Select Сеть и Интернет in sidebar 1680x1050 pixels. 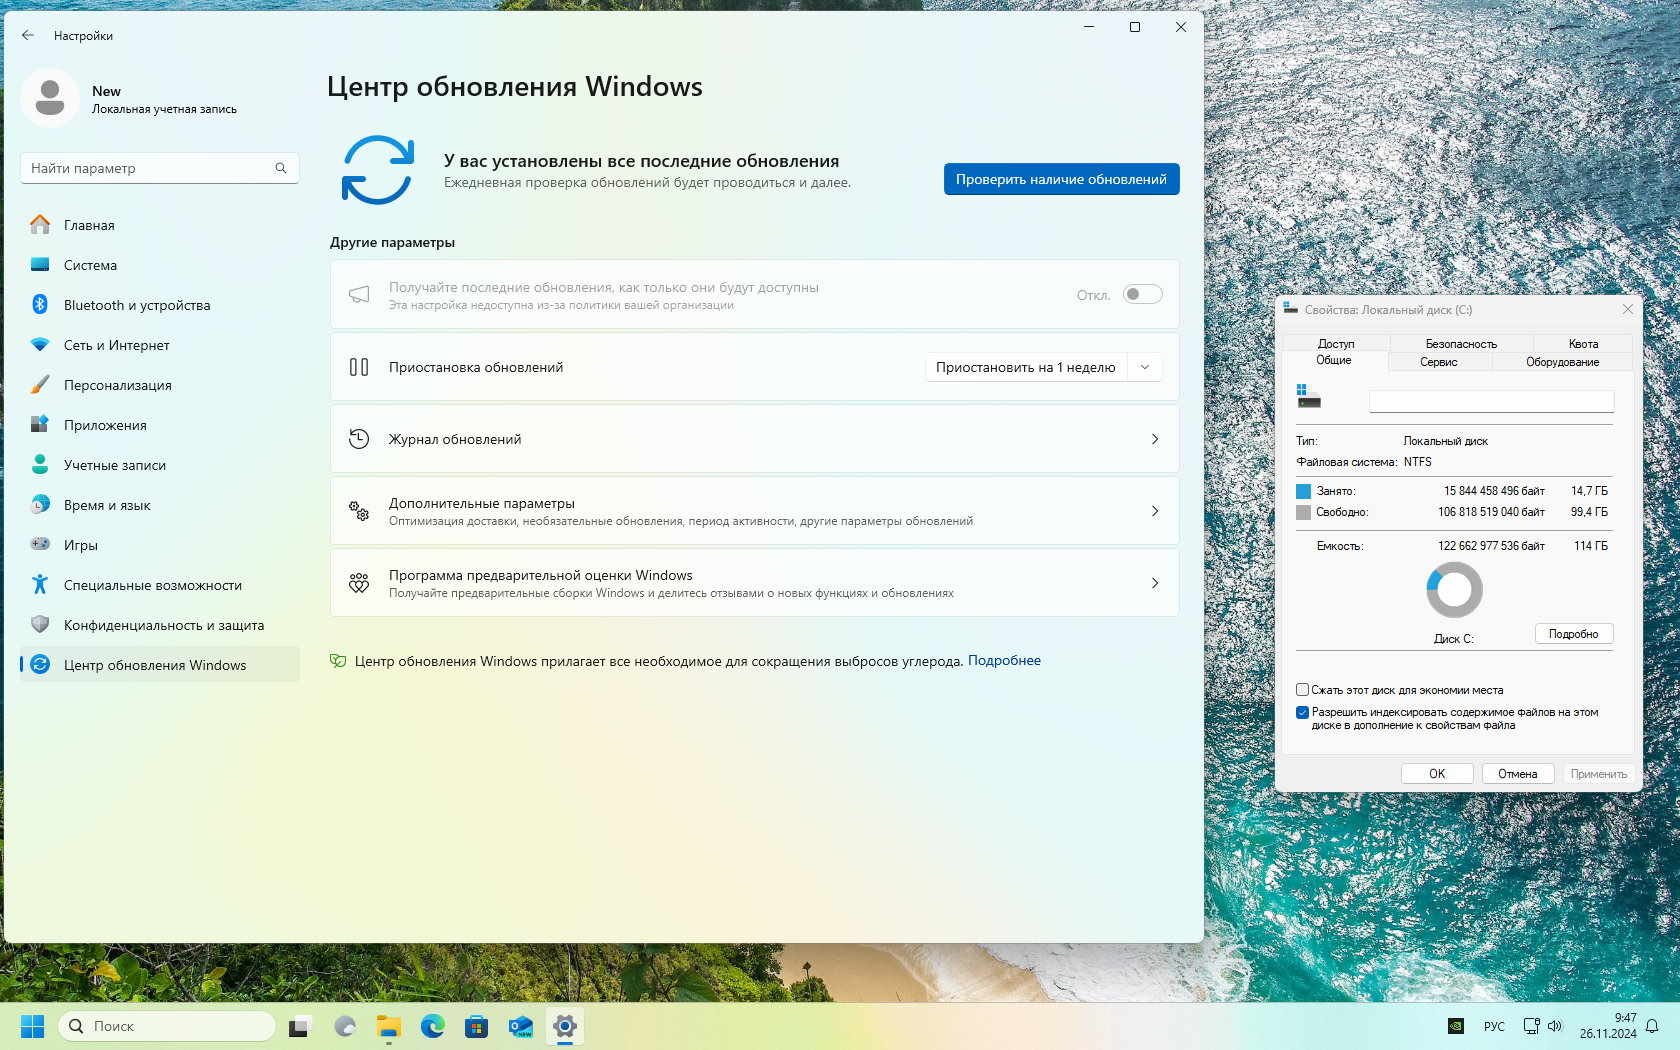pyautogui.click(x=160, y=345)
